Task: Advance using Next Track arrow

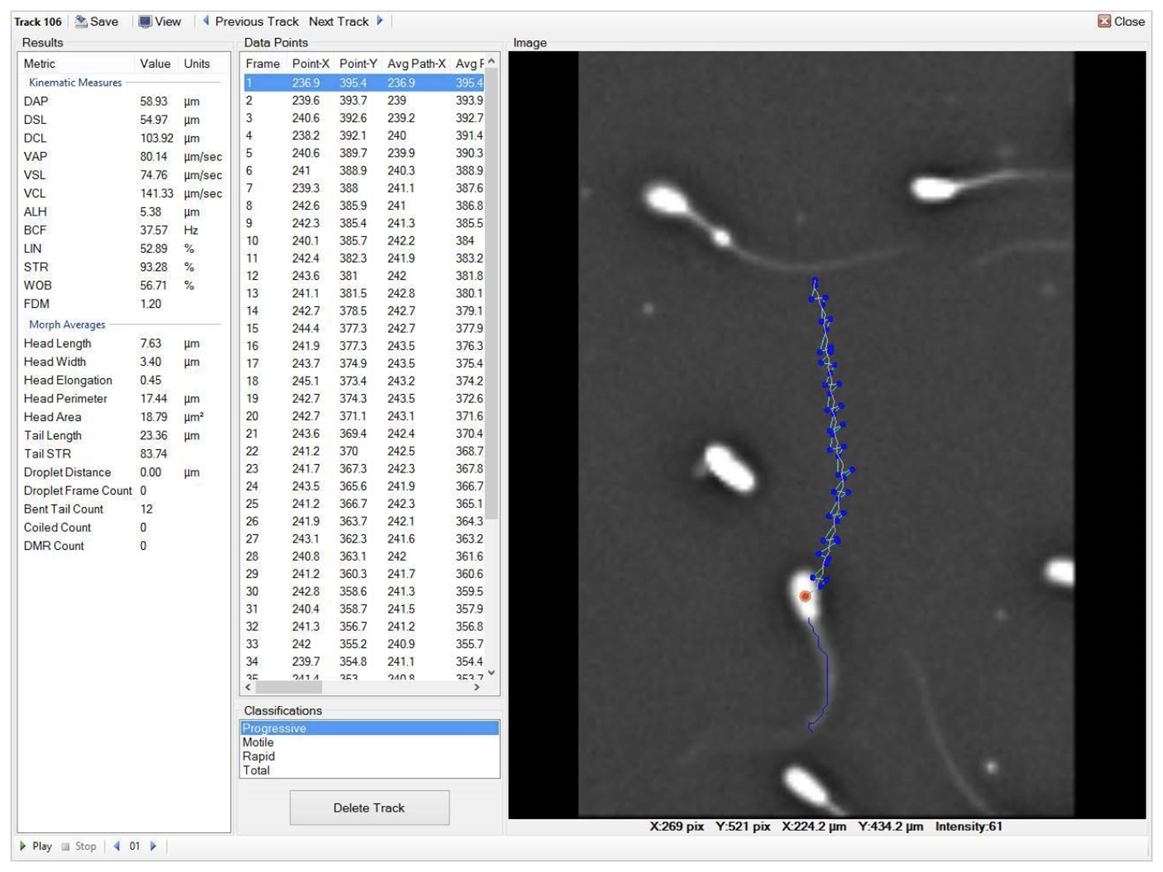Action: [x=380, y=21]
